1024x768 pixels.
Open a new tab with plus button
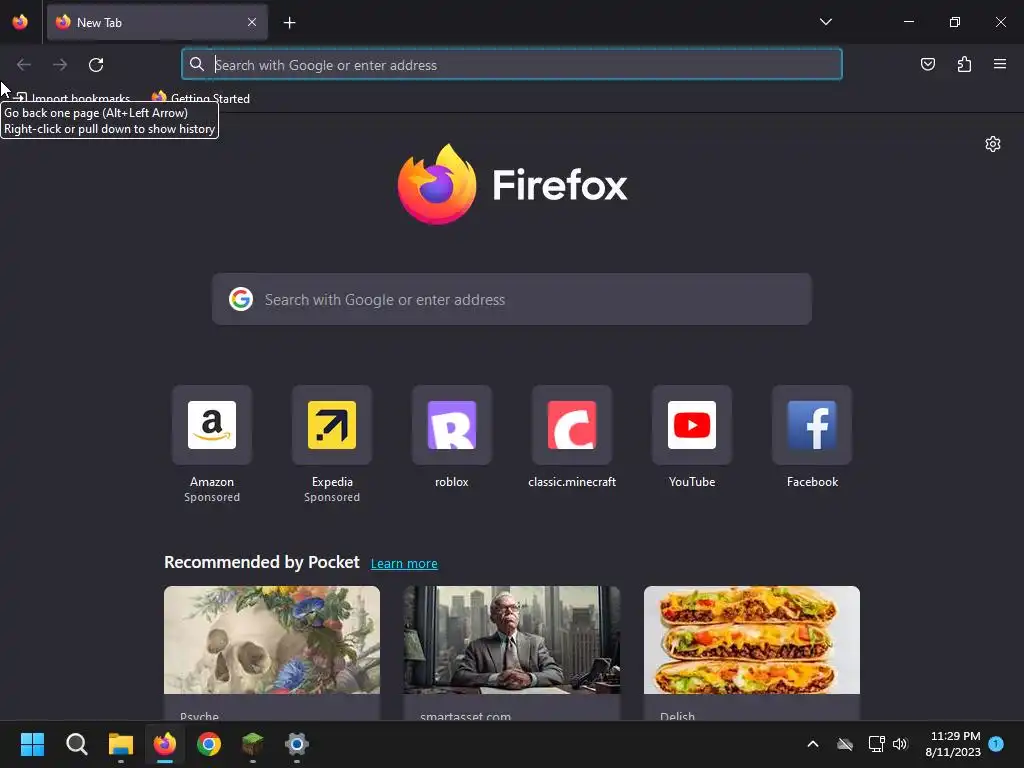pyautogui.click(x=289, y=23)
